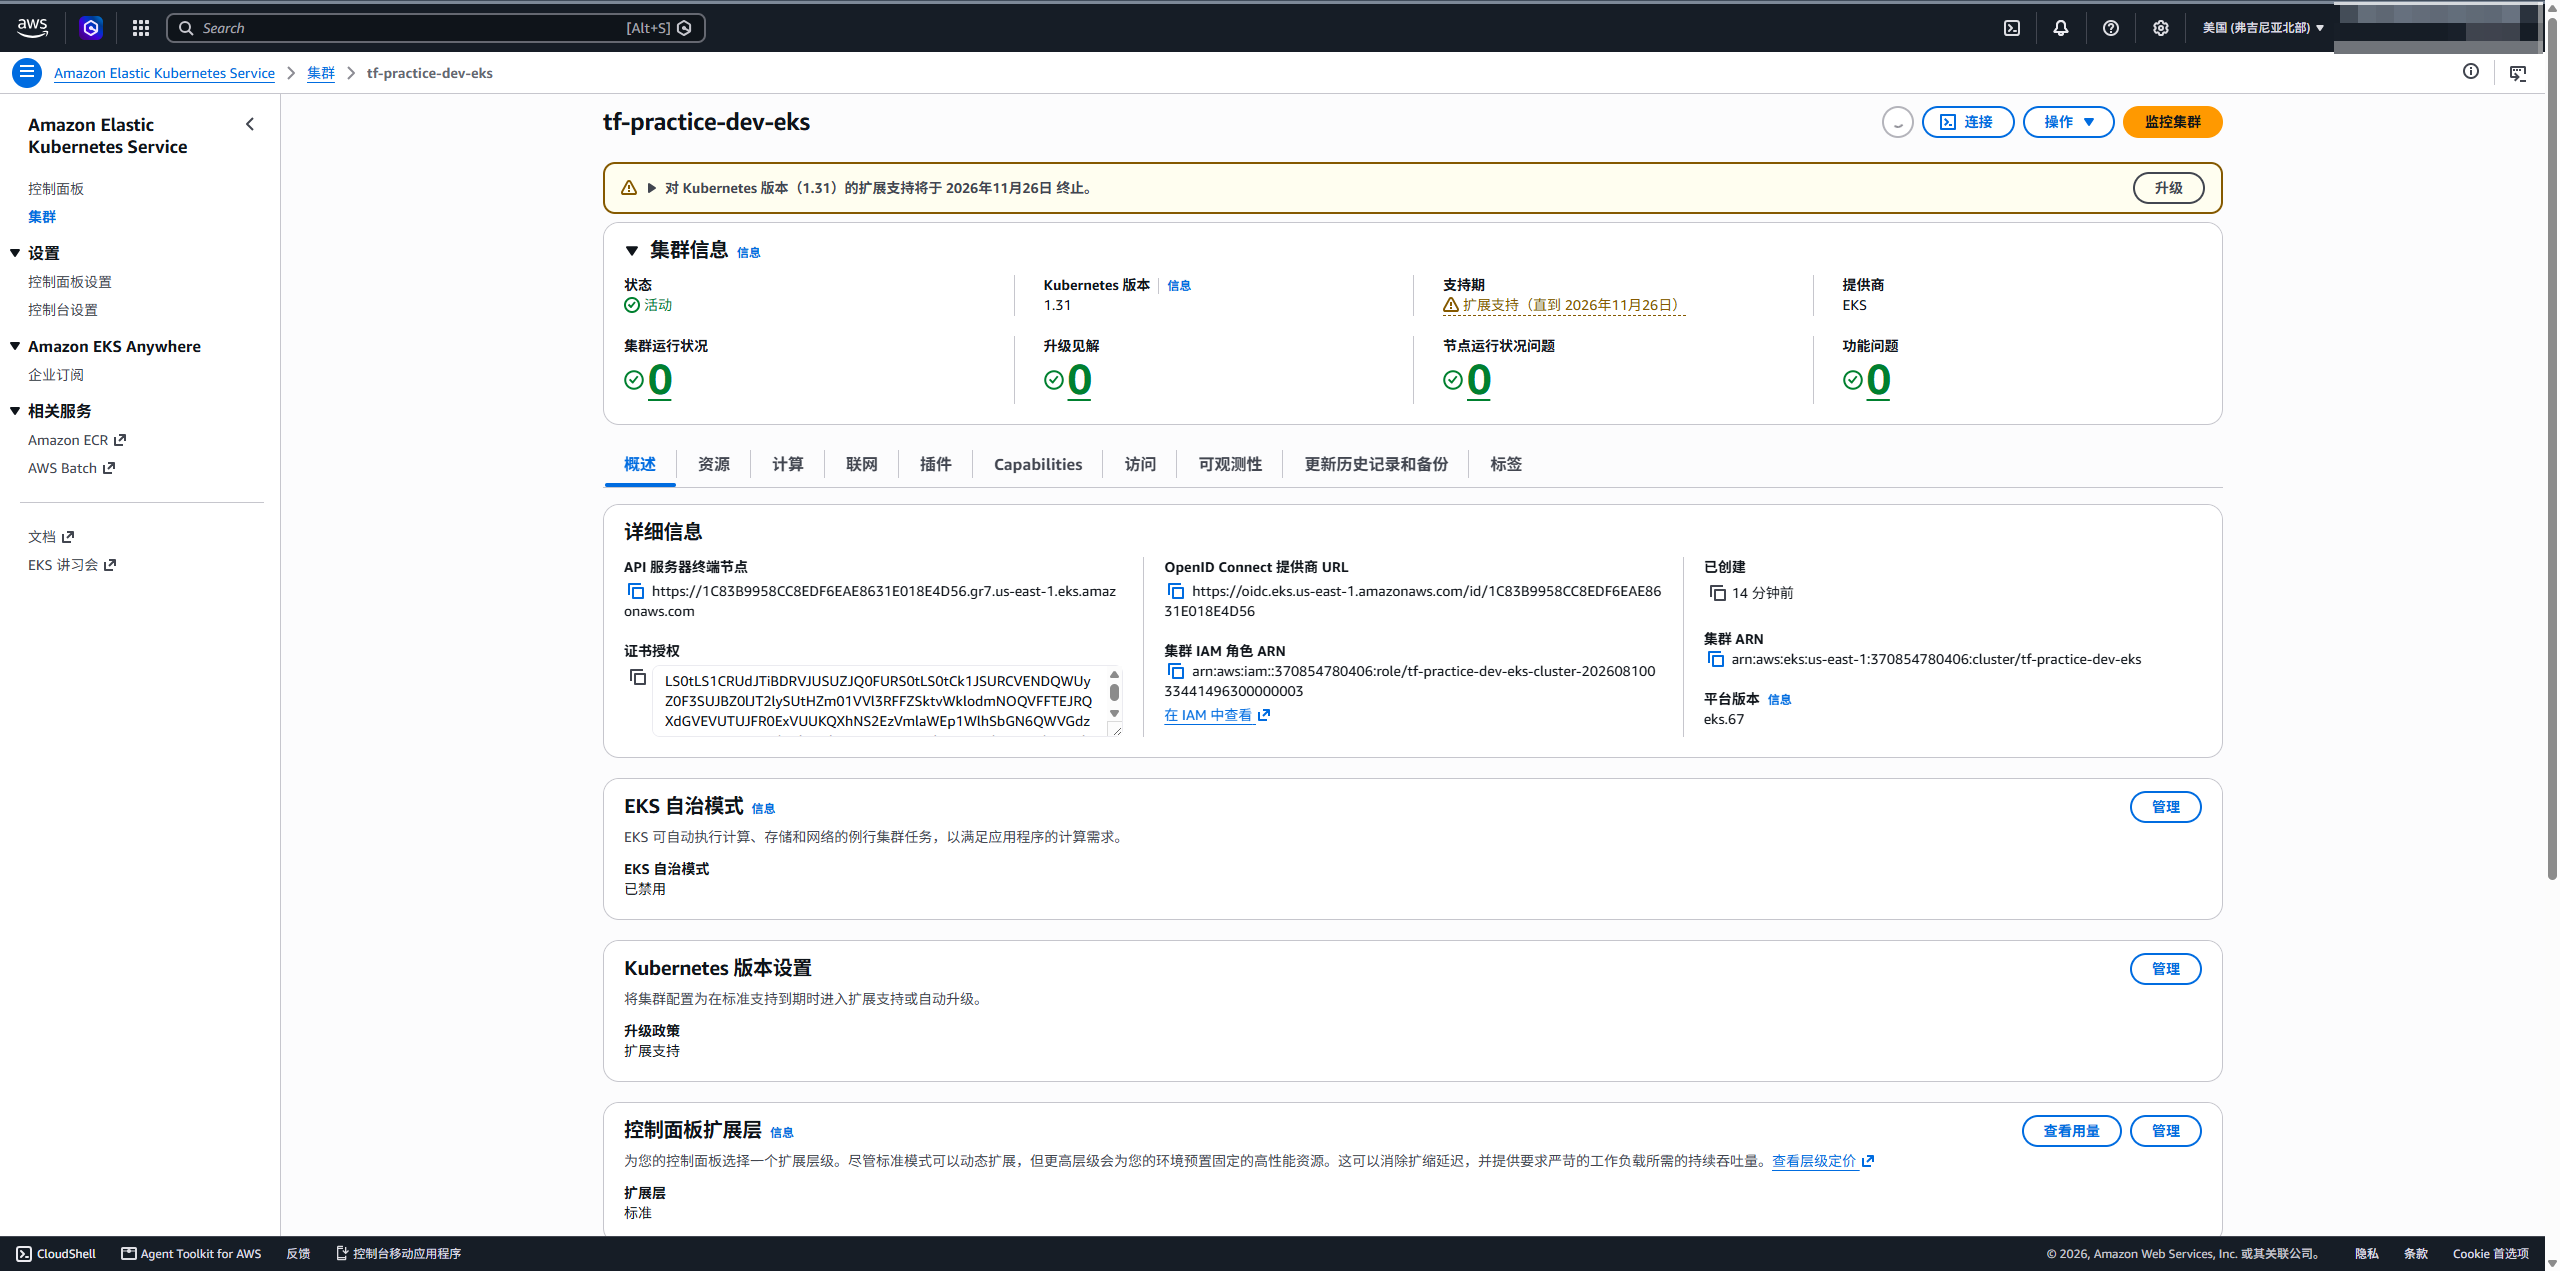Open the Capabilities tab
Viewport: 2560px width, 1271px height.
[1038, 464]
